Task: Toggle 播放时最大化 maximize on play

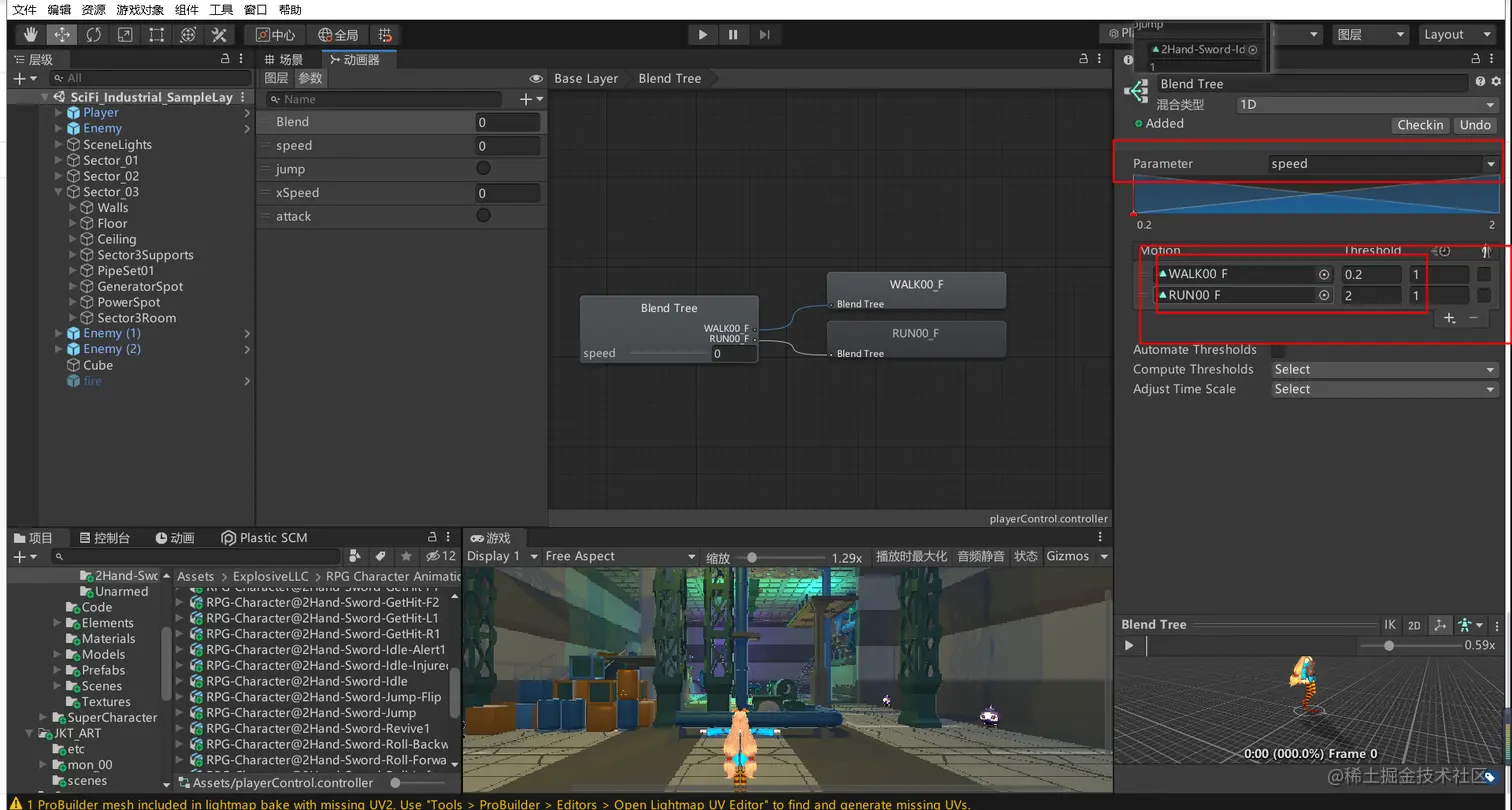Action: coord(911,557)
